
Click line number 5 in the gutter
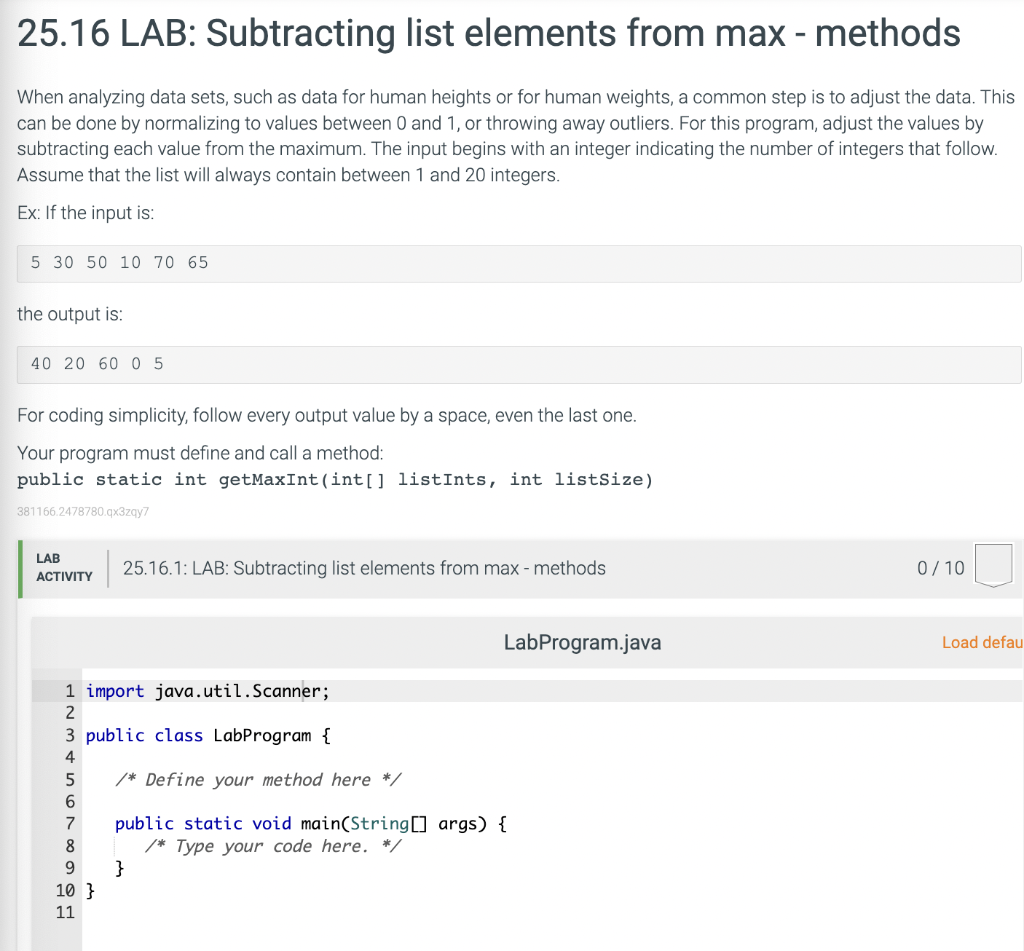tap(70, 780)
